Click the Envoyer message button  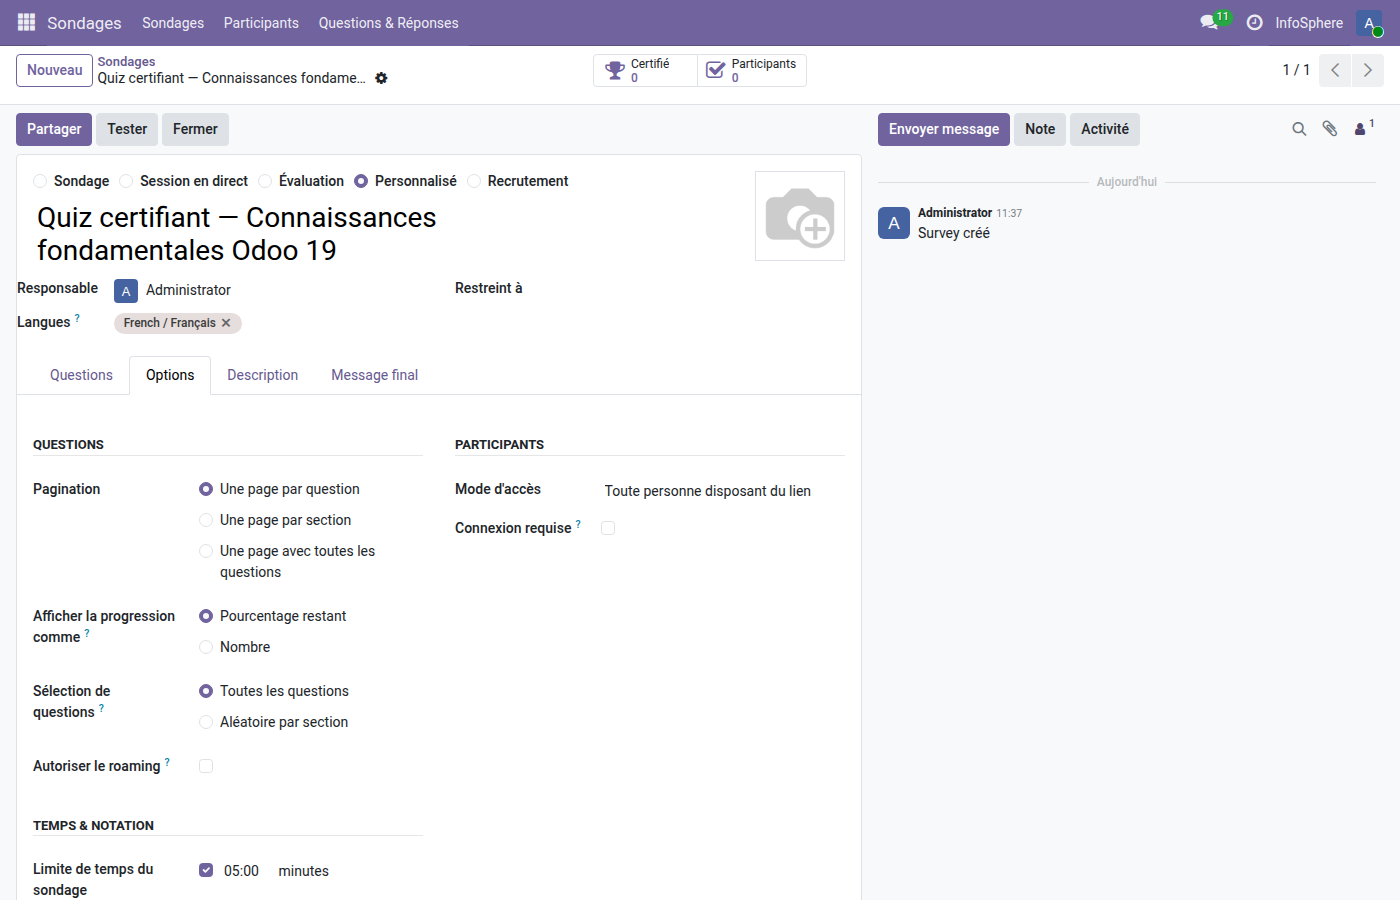click(x=943, y=129)
